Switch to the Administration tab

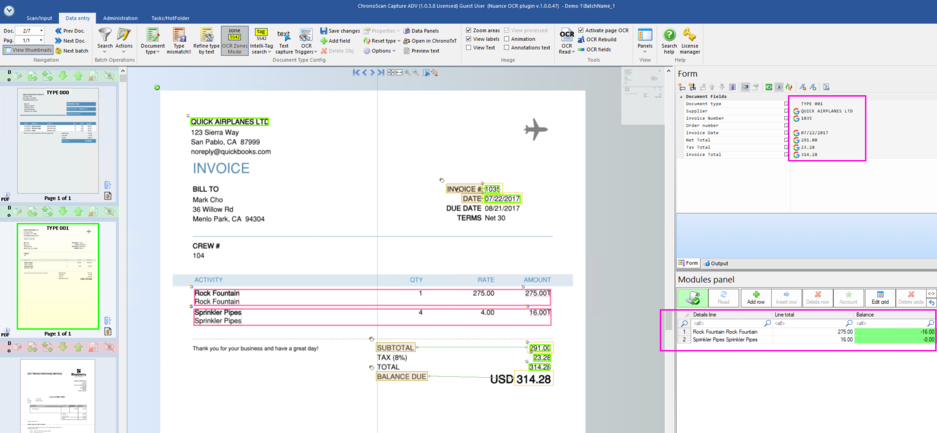(120, 18)
